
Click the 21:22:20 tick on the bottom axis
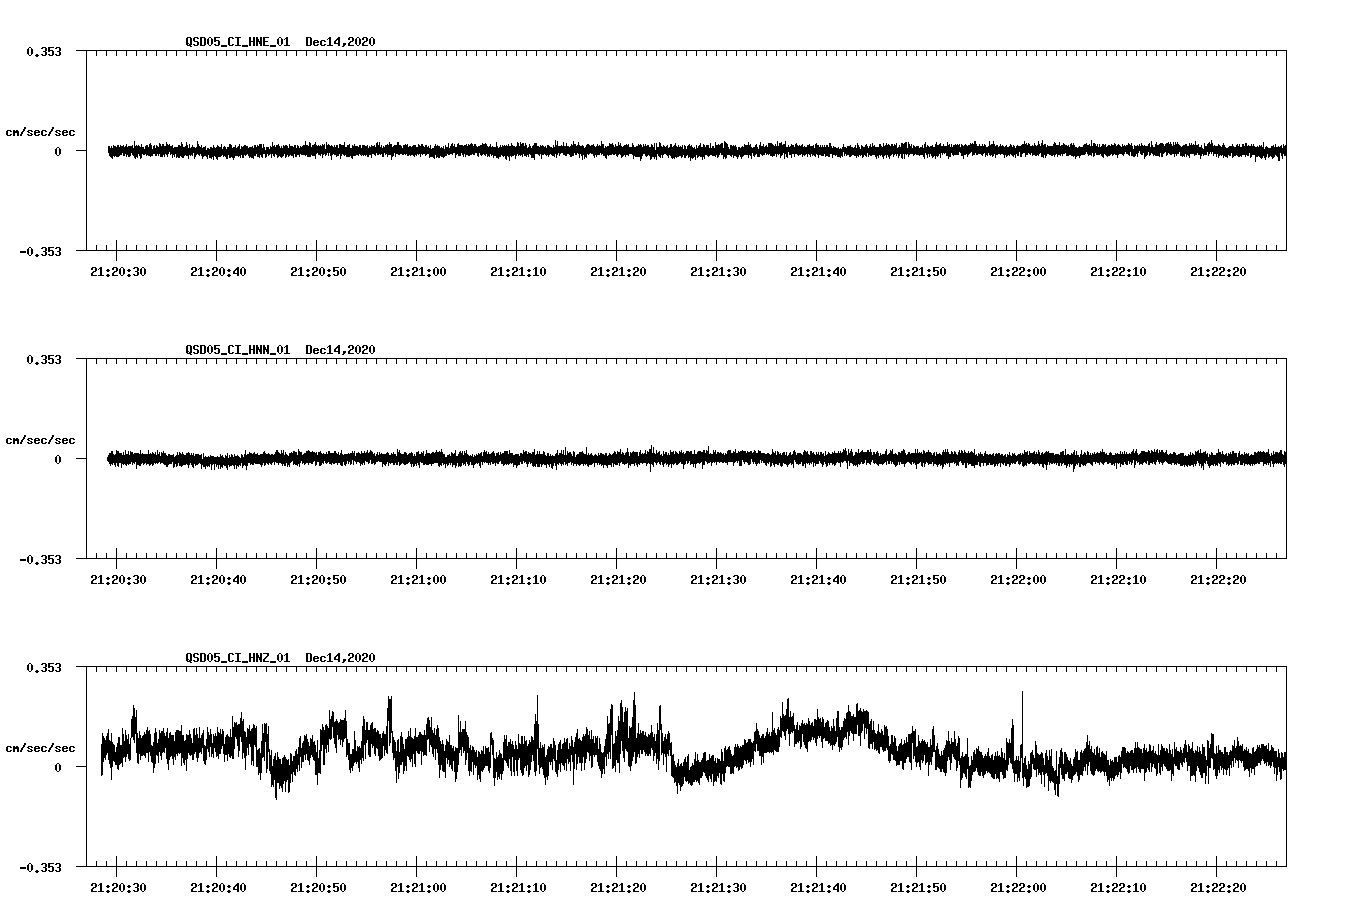point(1220,885)
